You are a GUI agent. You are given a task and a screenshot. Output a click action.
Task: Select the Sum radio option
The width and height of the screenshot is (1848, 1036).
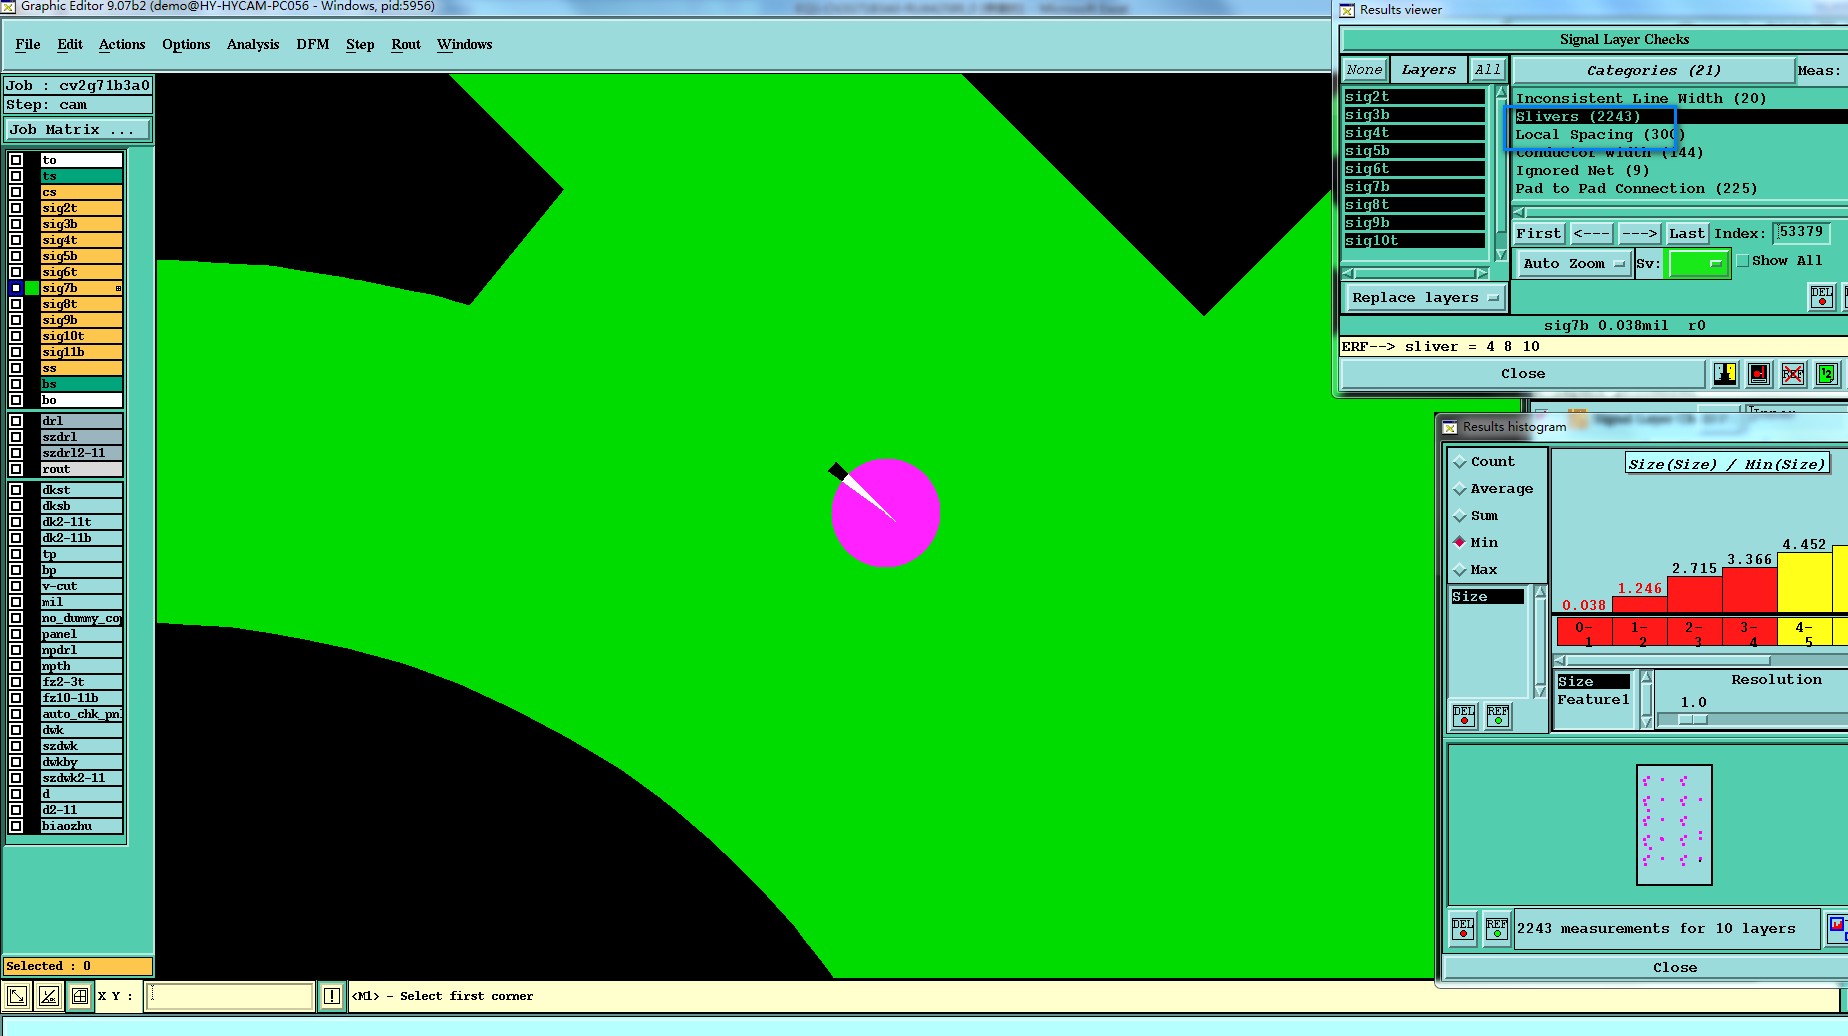pyautogui.click(x=1460, y=516)
